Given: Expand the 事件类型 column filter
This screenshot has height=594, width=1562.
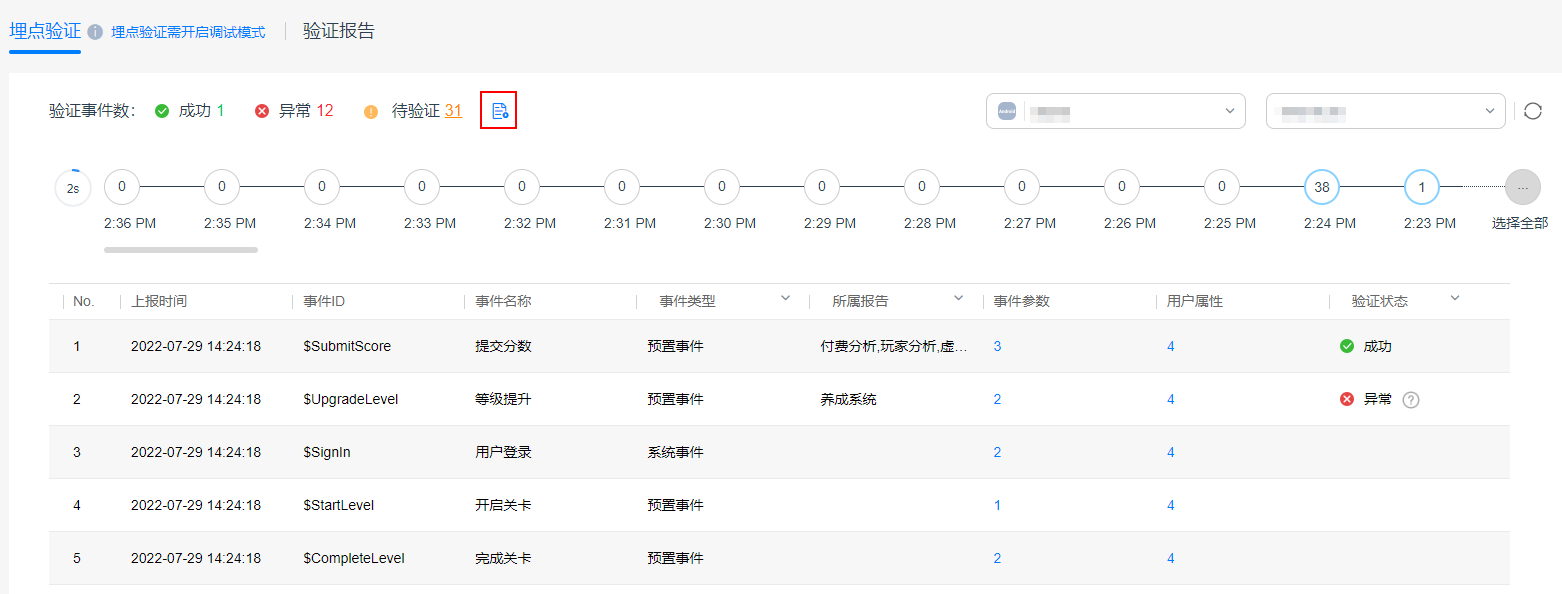Looking at the screenshot, I should point(785,298).
